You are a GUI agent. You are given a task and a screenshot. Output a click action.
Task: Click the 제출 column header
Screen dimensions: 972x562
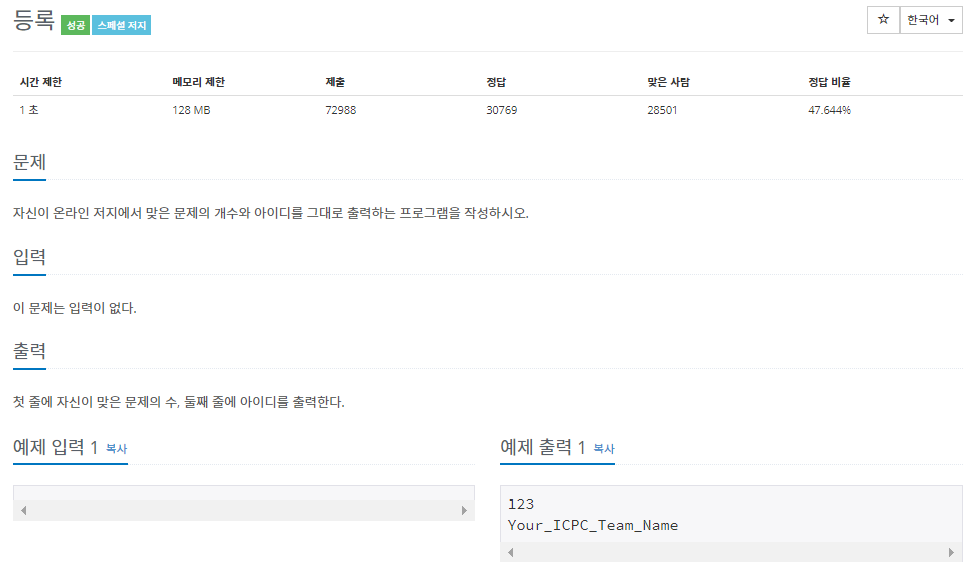tap(335, 82)
